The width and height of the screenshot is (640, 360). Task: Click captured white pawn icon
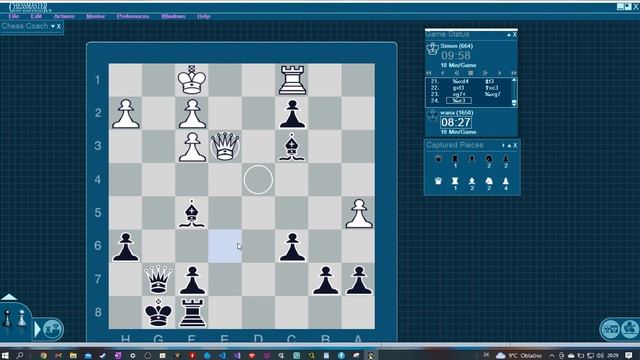[x=506, y=181]
